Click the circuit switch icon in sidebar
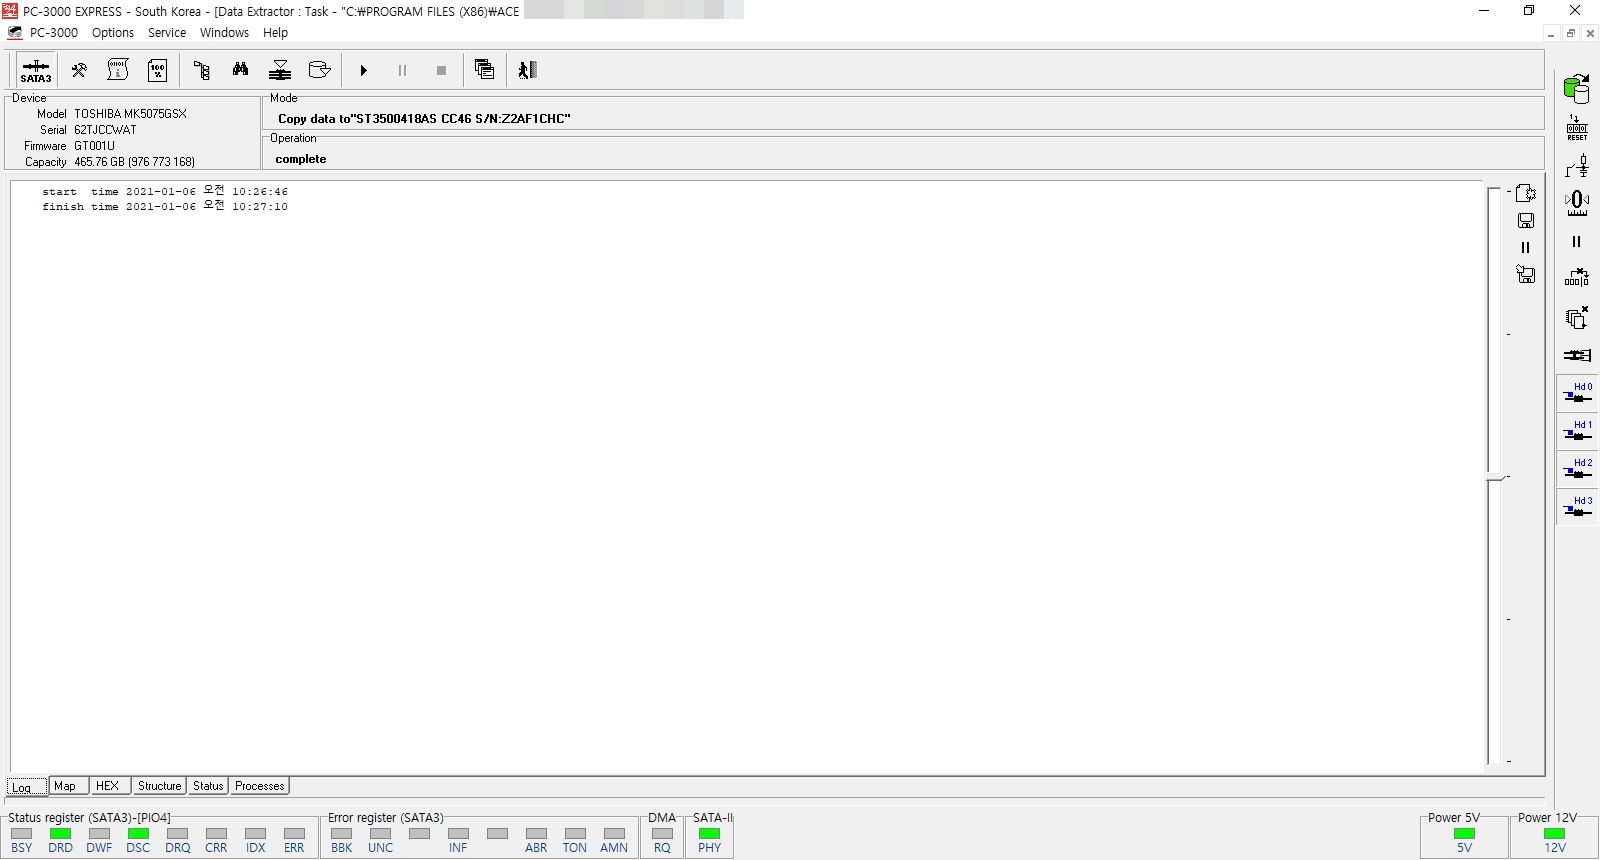 pos(1577,166)
